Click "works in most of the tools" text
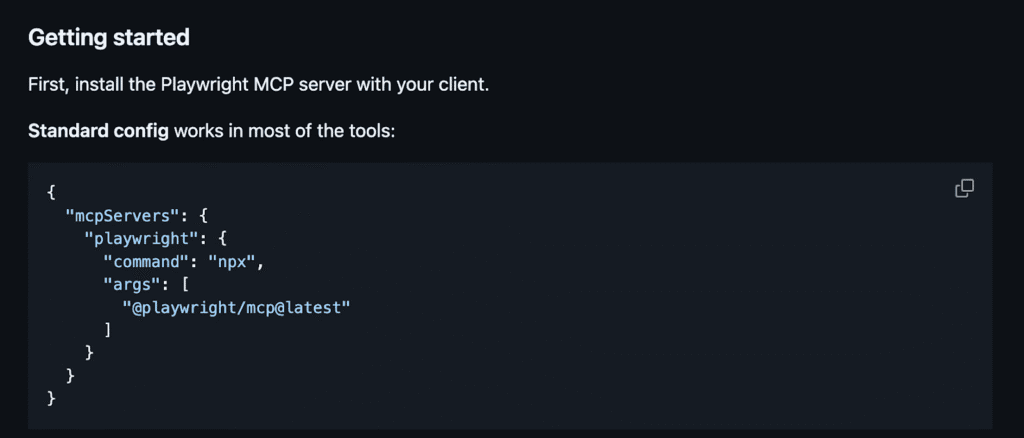The image size is (1024, 438). (x=284, y=131)
